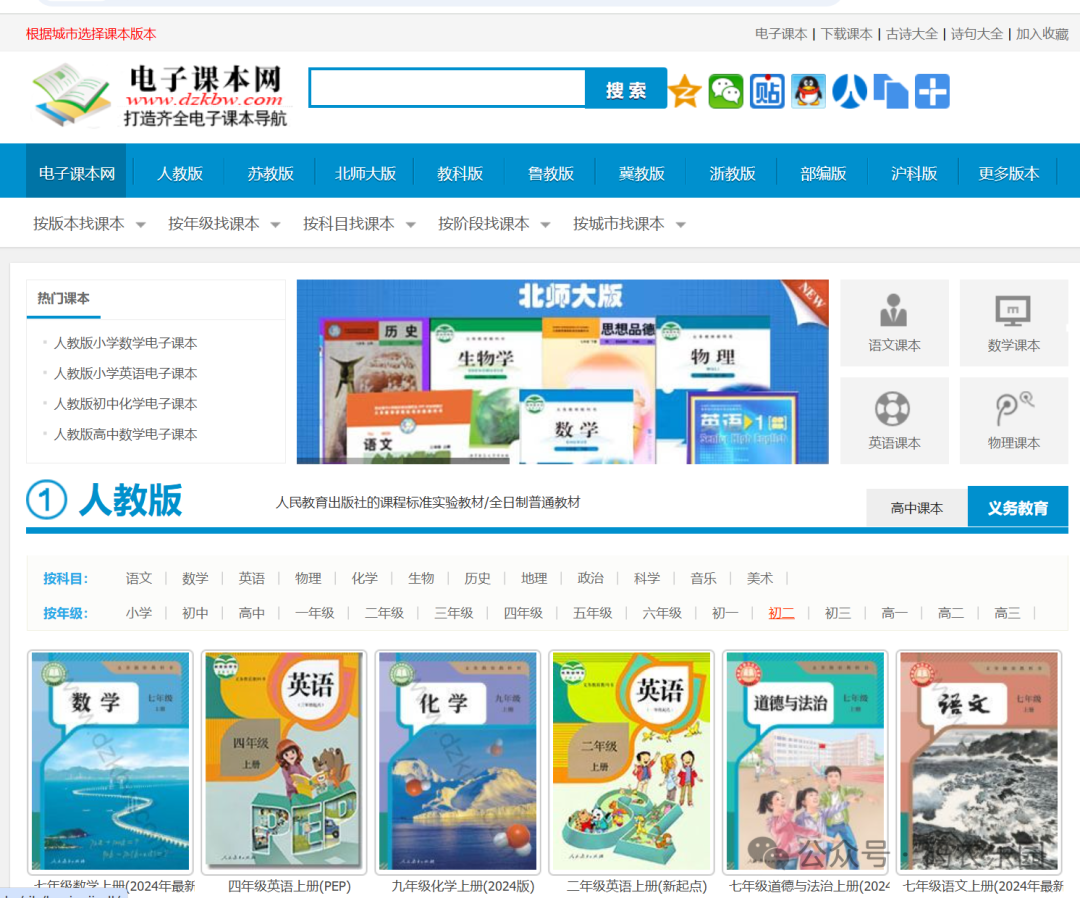The image size is (1080, 898).
Task: Open 四年级英语上册(PEP) book cover
Action: coord(284,762)
